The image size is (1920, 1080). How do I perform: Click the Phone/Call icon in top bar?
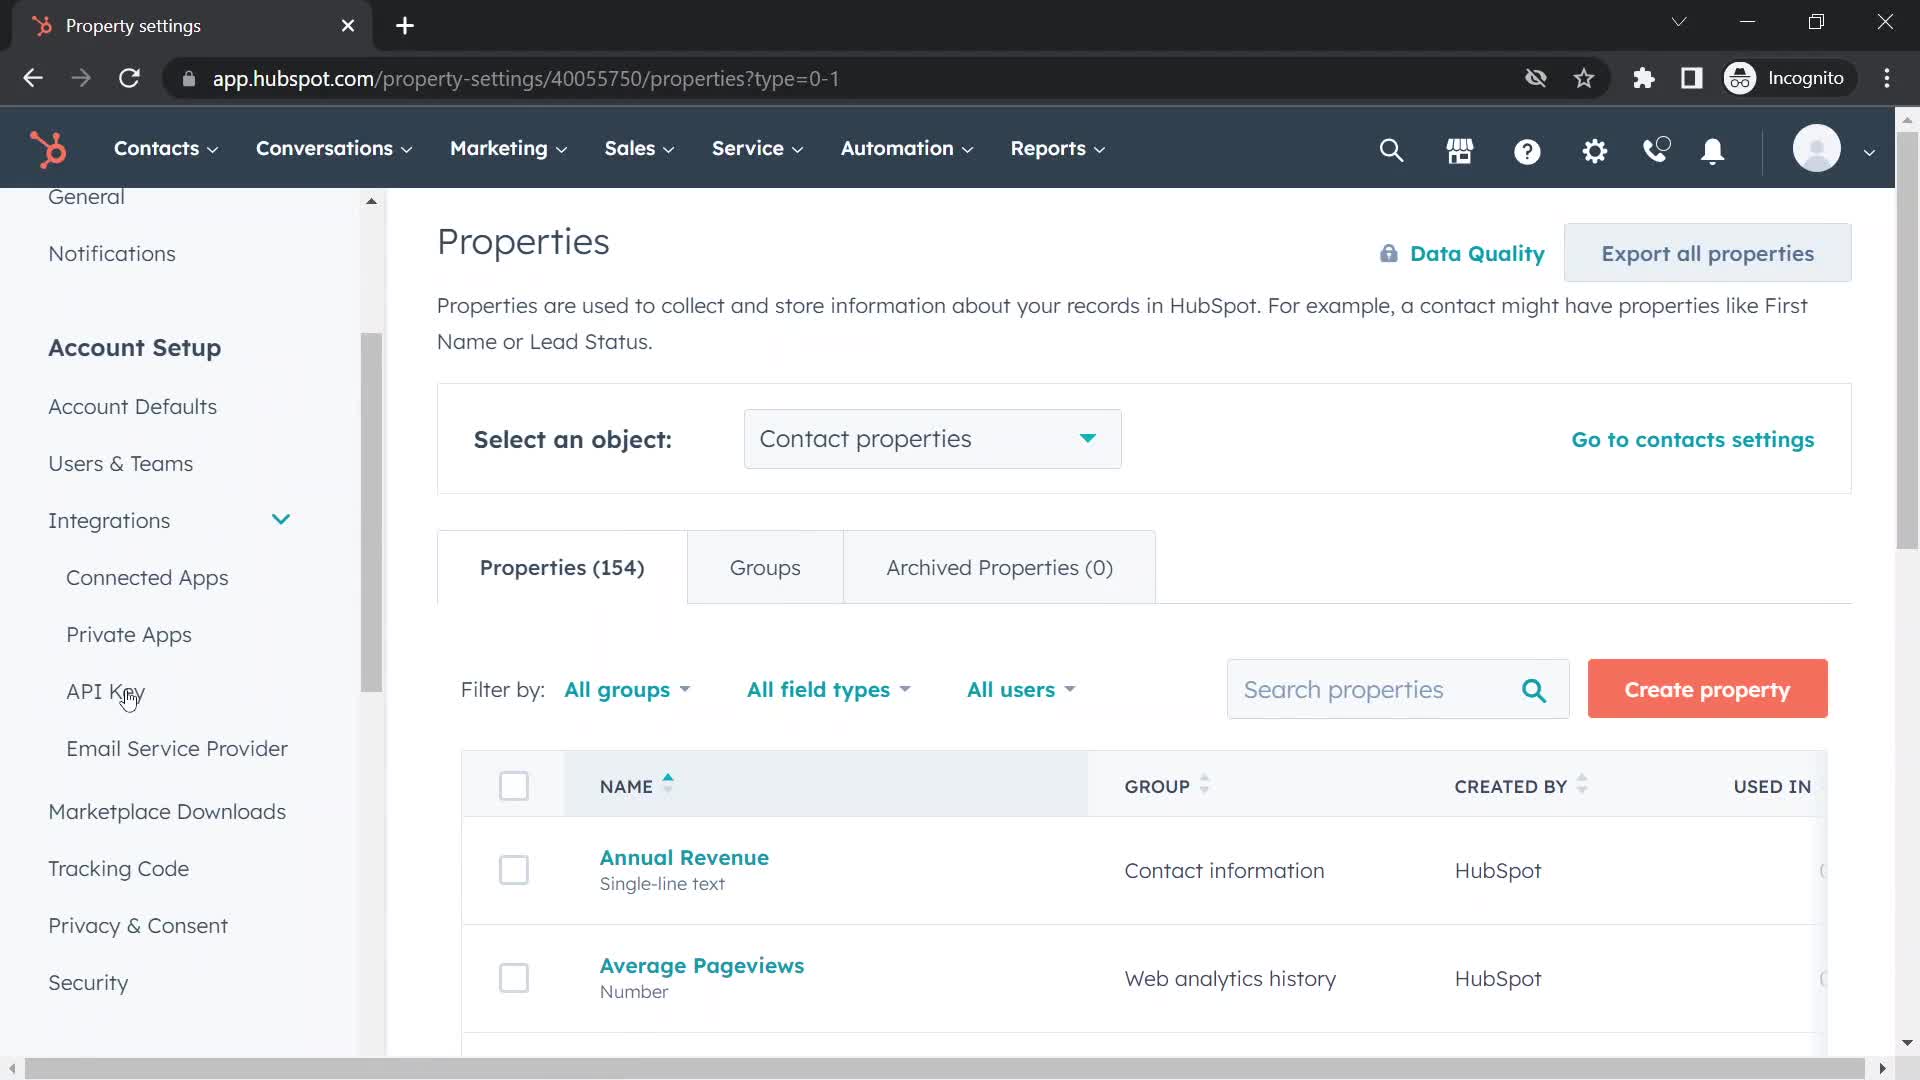pos(1658,148)
